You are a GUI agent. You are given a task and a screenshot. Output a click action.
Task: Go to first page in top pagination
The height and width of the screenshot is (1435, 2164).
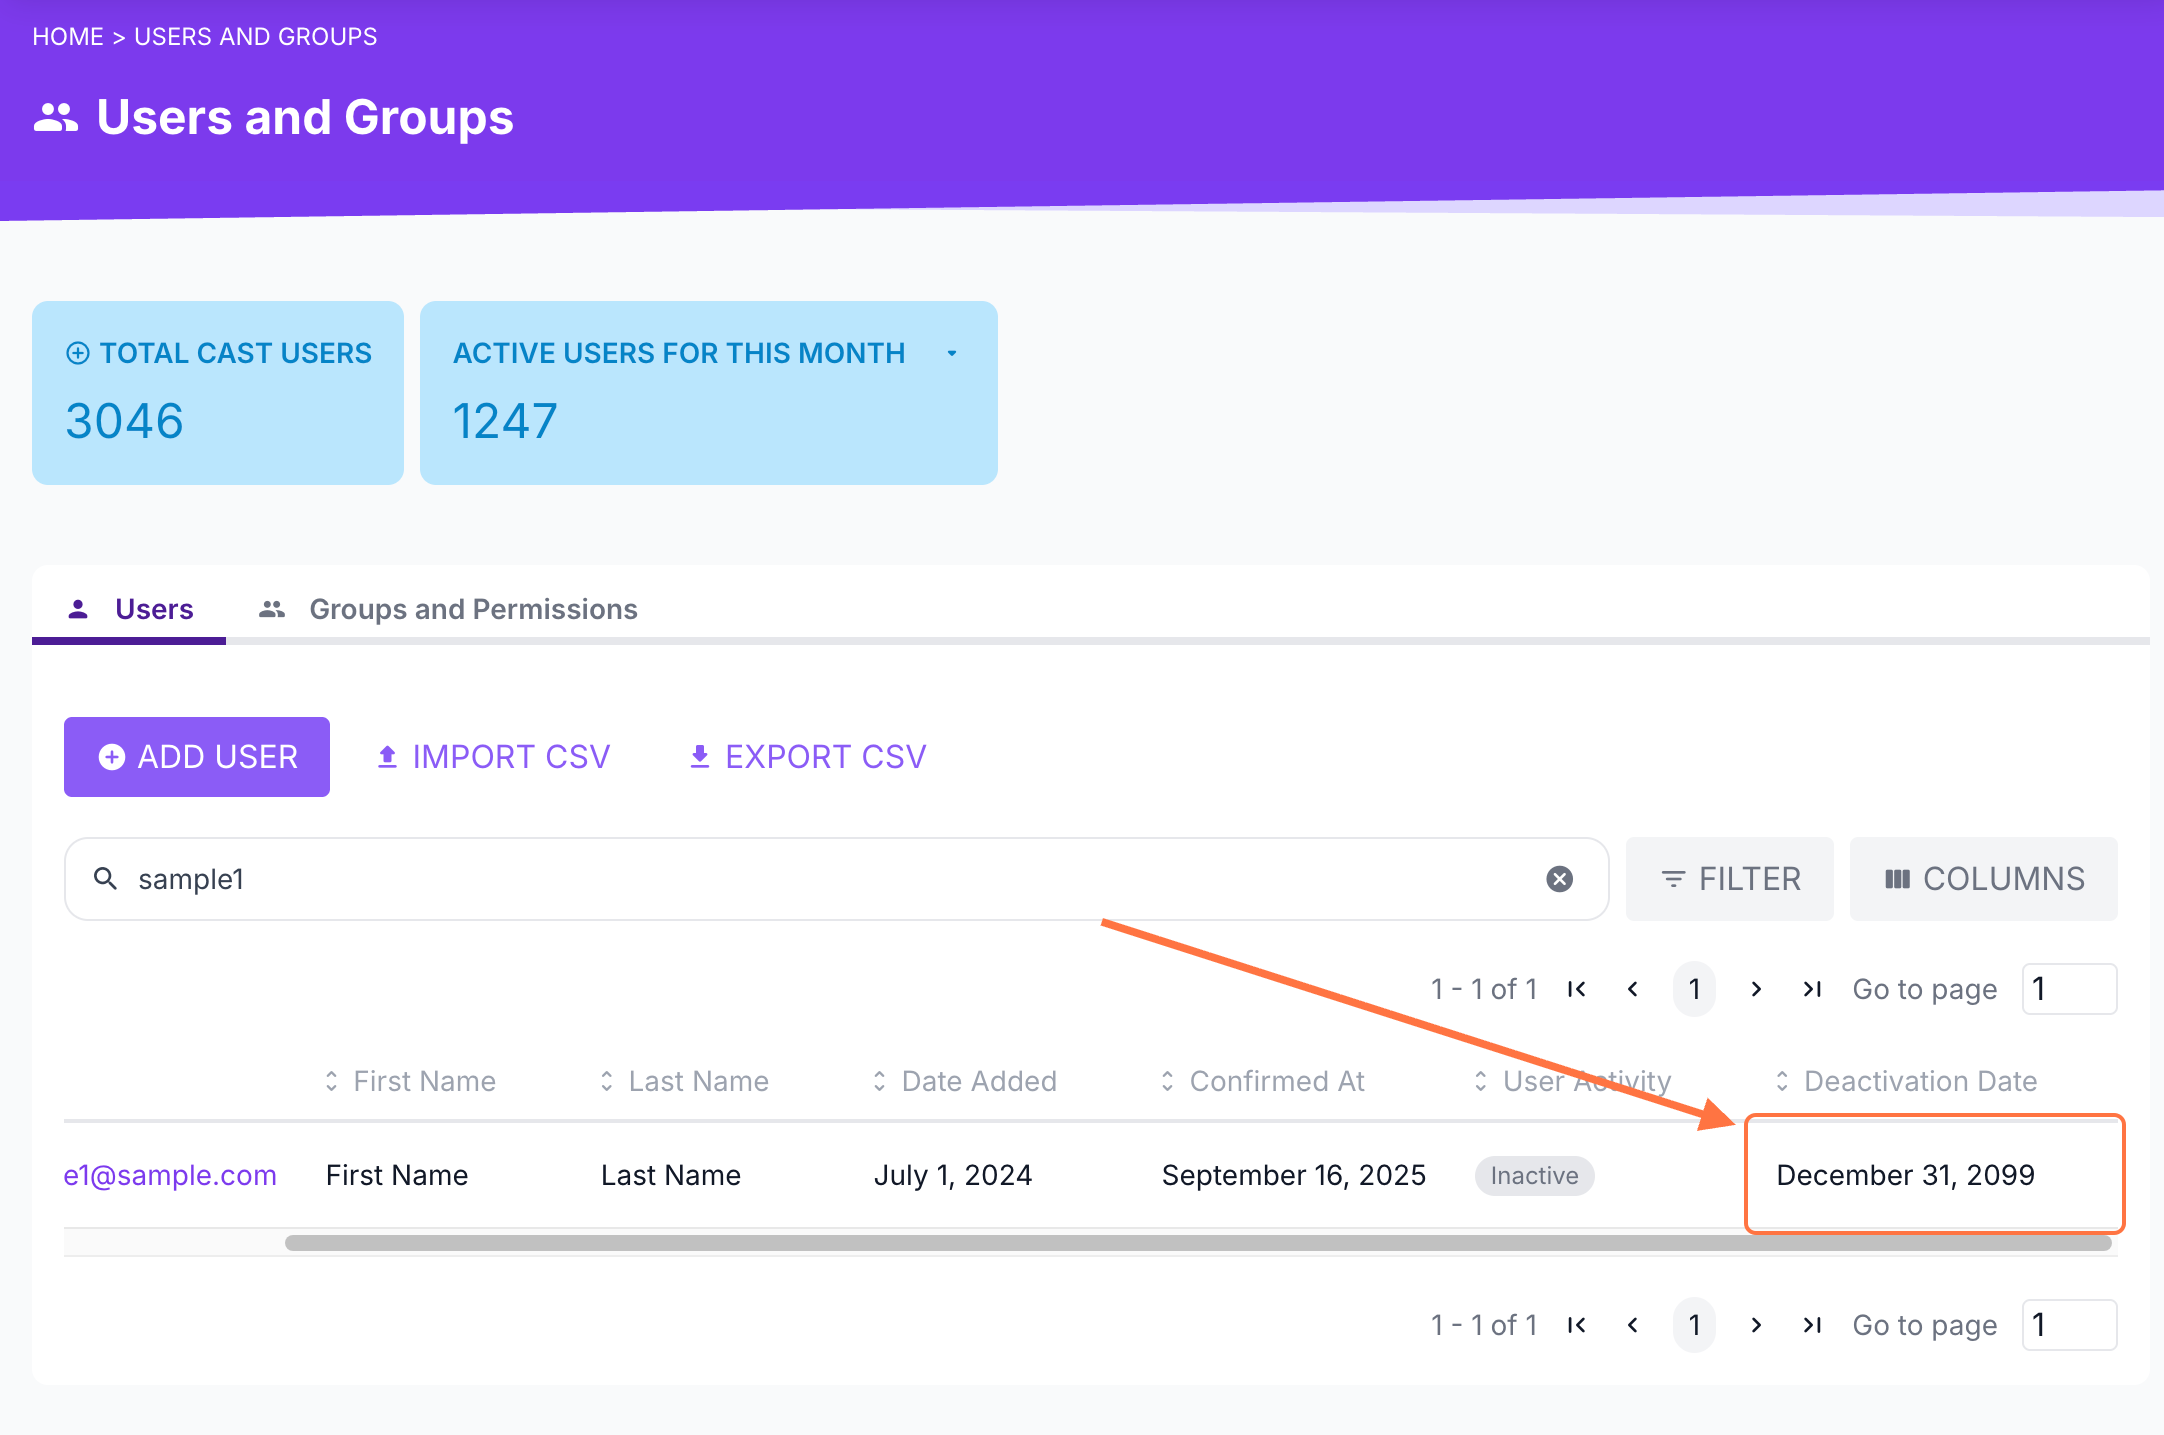click(x=1577, y=989)
